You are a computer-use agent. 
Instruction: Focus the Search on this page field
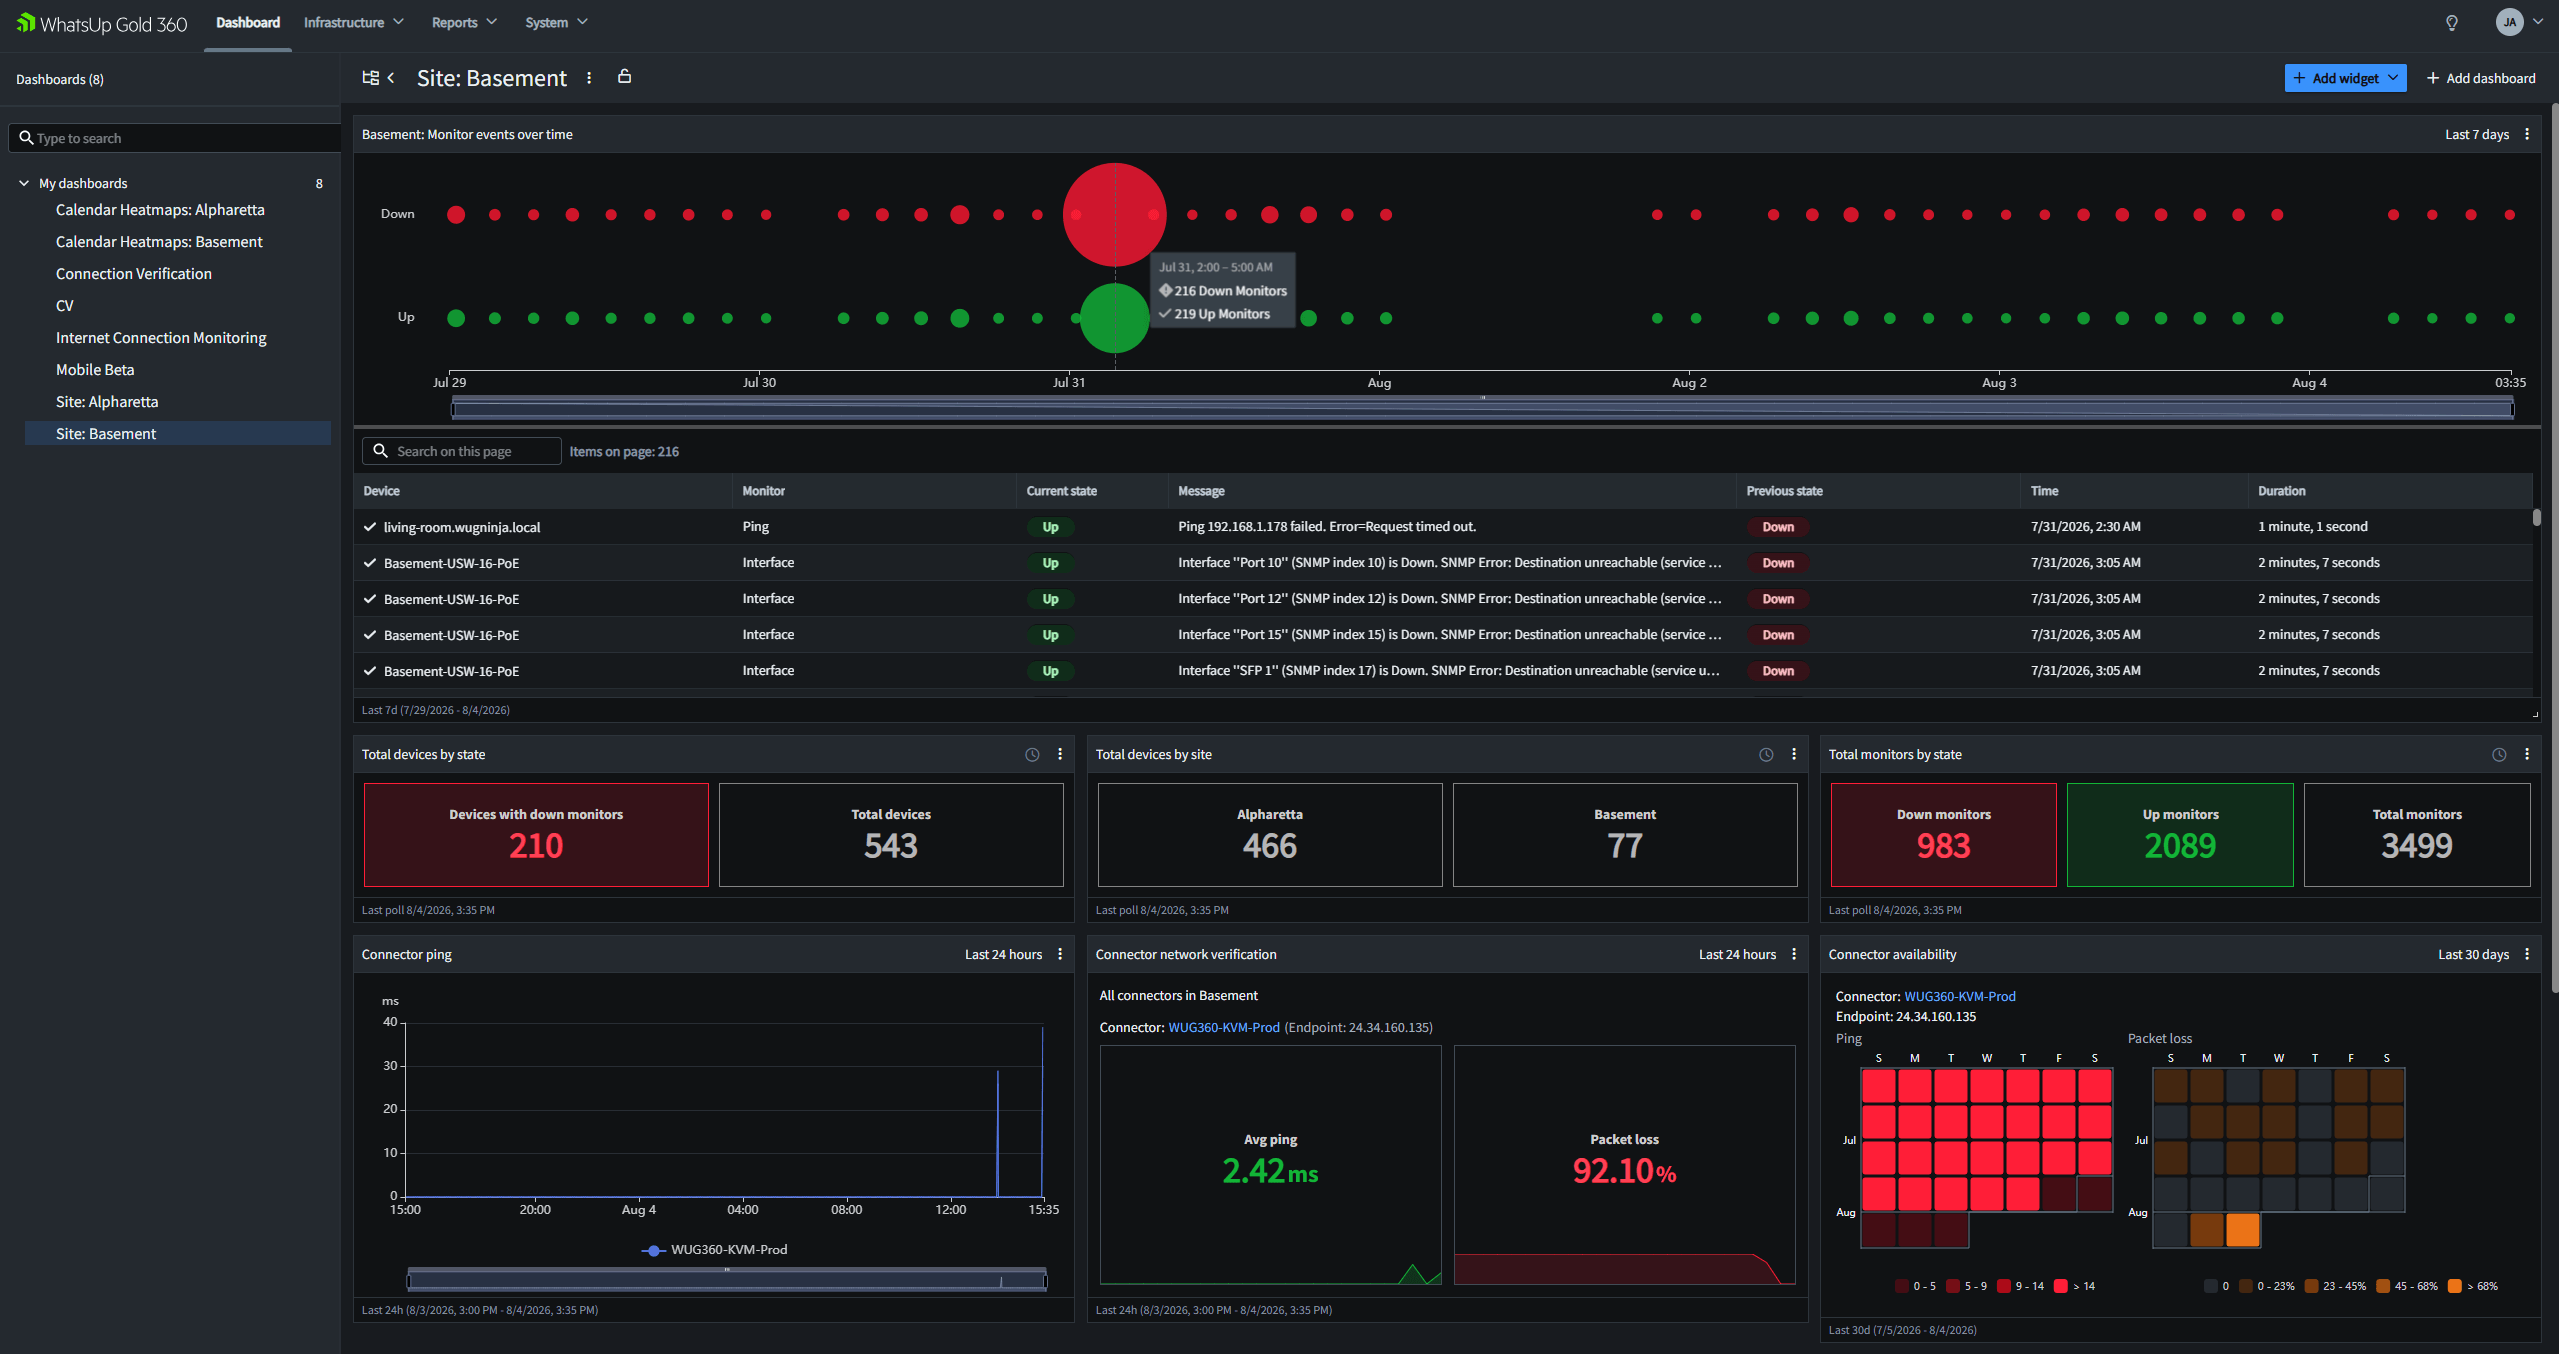coord(461,451)
